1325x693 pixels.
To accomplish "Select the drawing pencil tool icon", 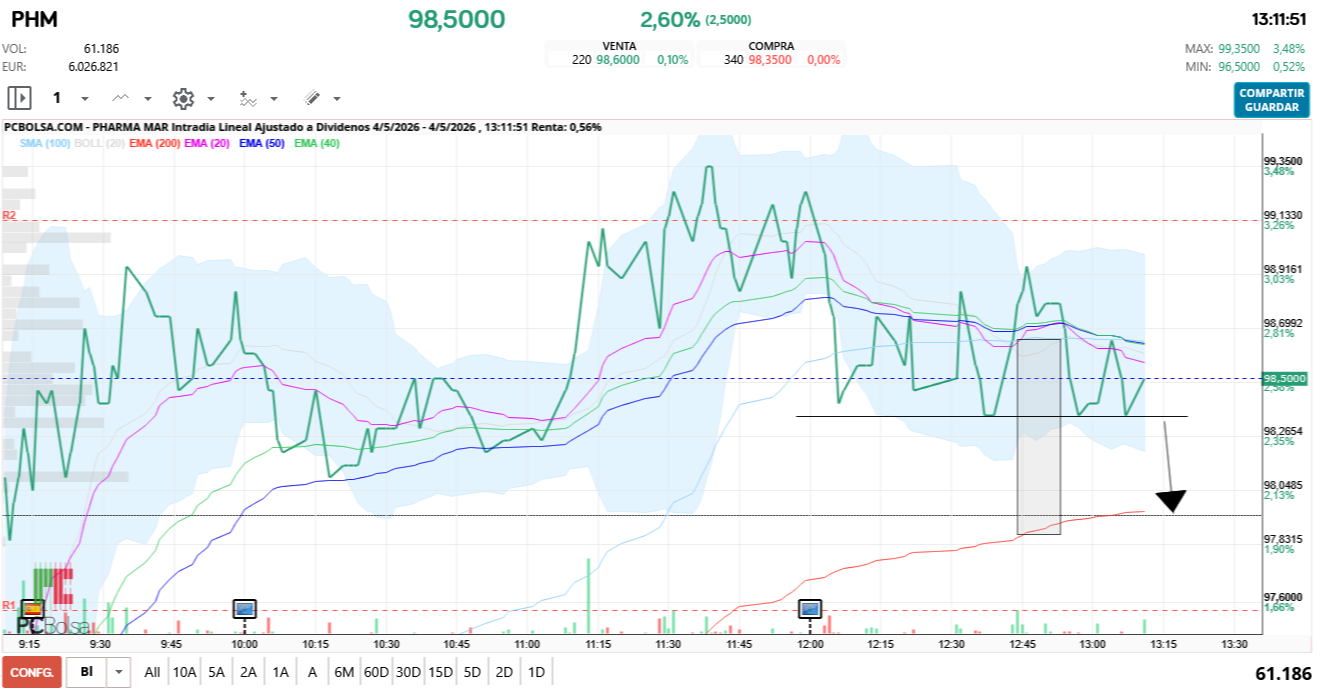I will pos(312,98).
